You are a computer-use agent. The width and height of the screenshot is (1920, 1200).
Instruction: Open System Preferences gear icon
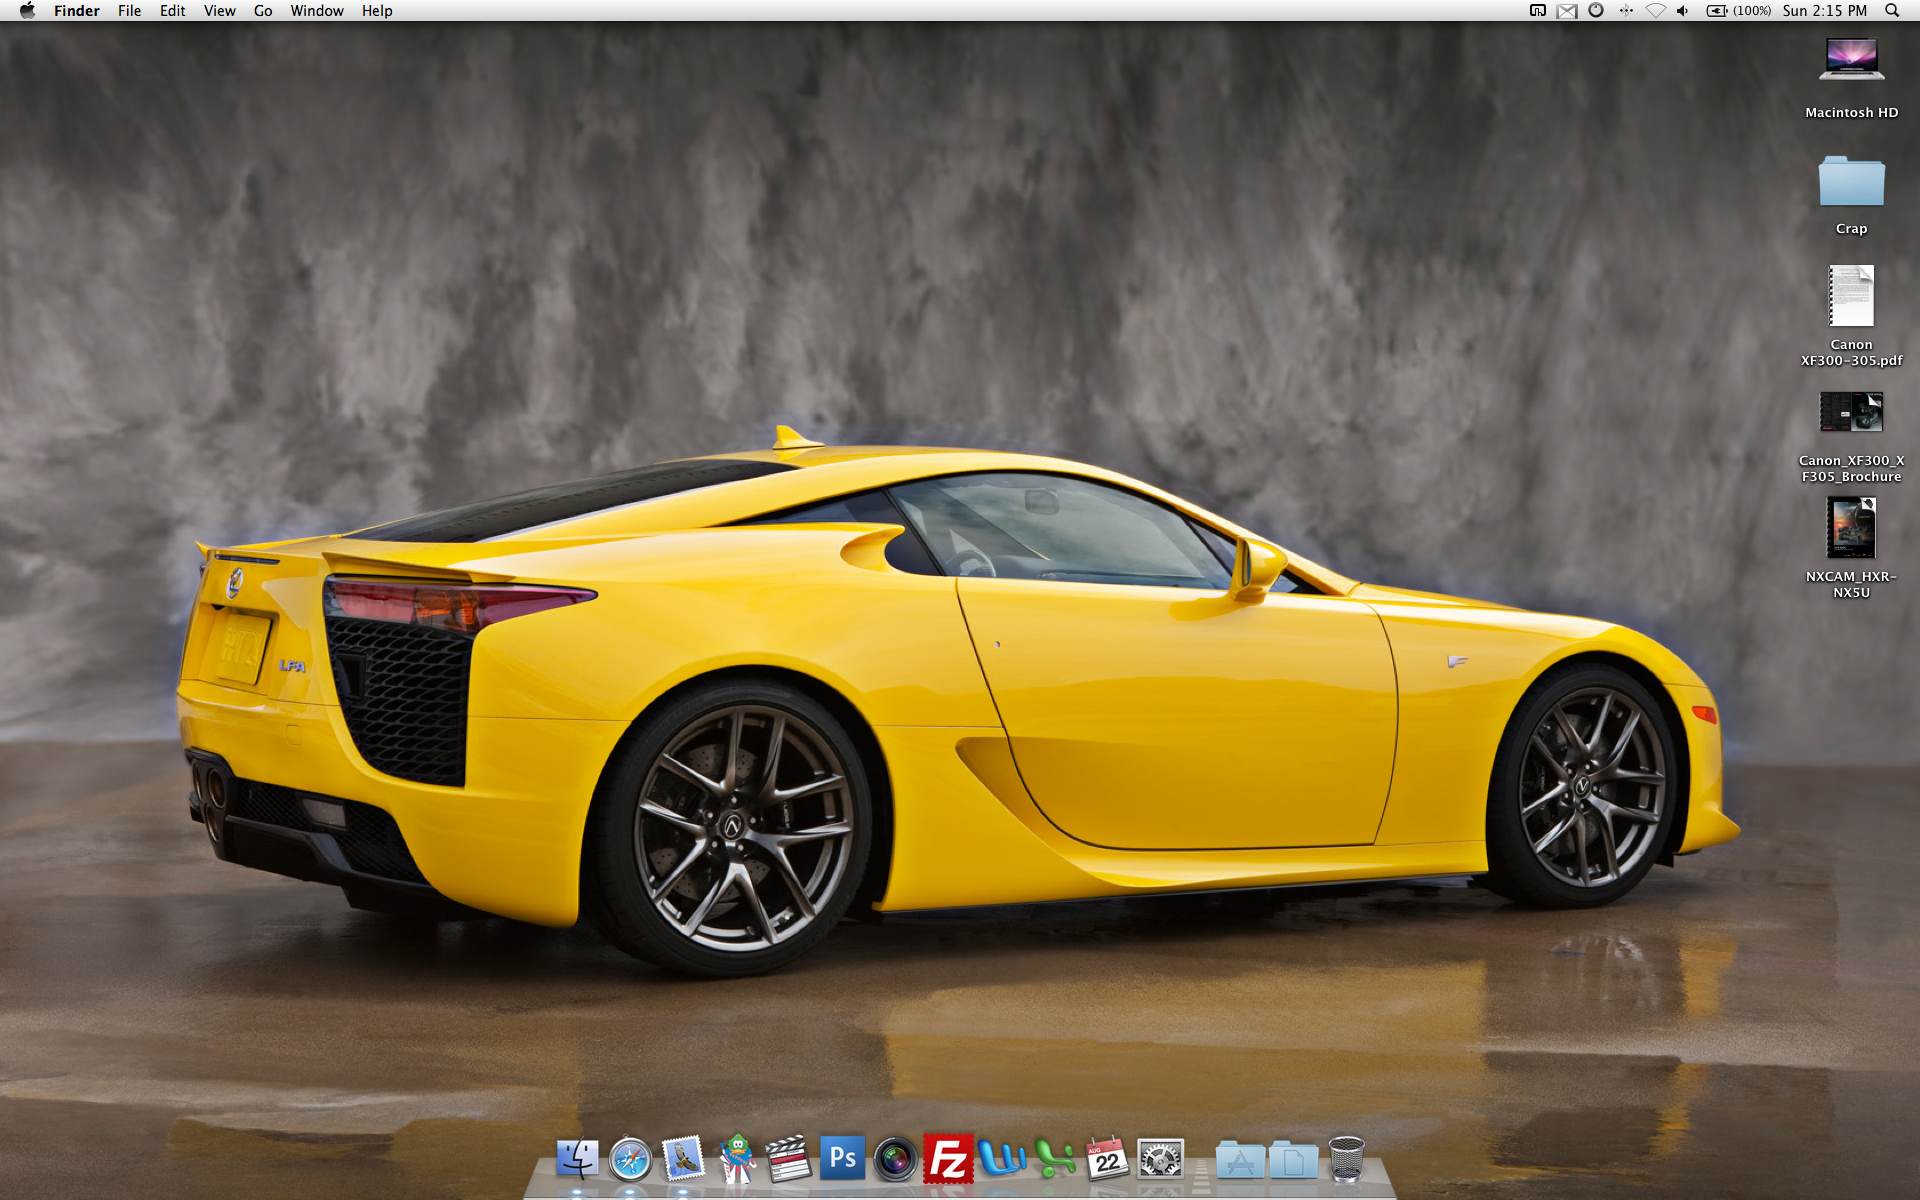coord(1160,1160)
